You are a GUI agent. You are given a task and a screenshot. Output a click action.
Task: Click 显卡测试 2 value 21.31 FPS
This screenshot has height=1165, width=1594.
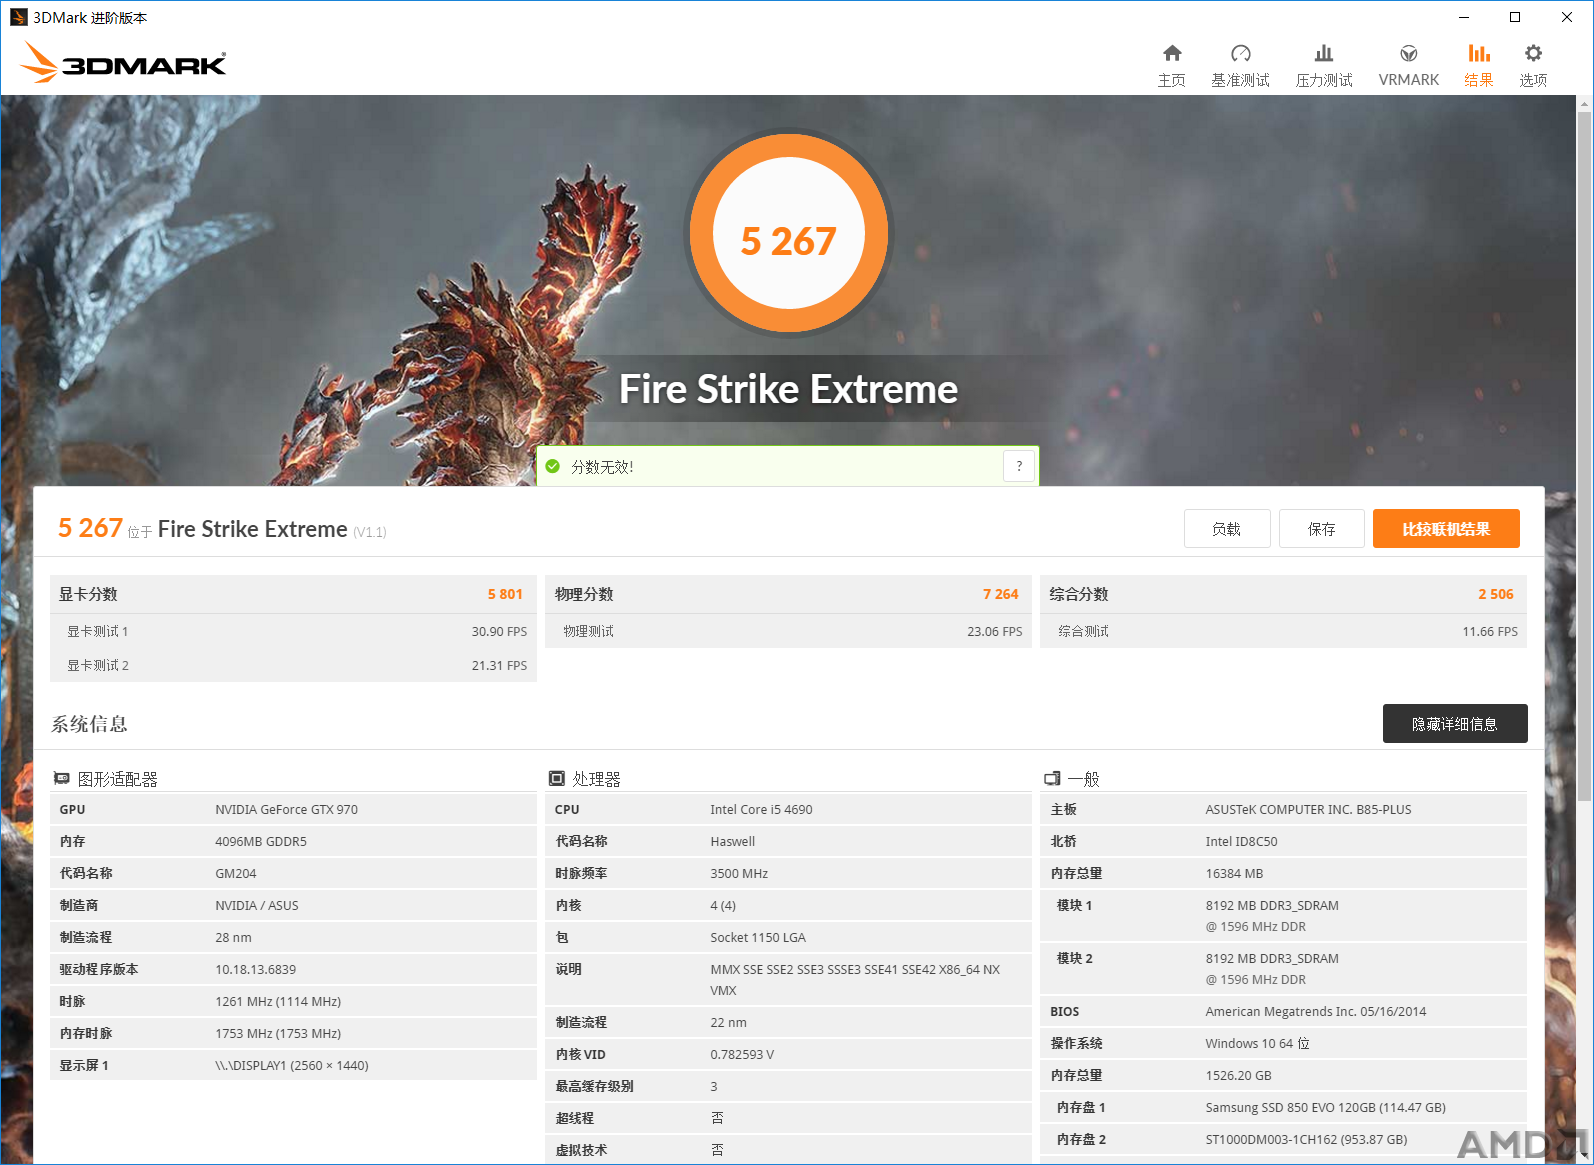tap(499, 666)
